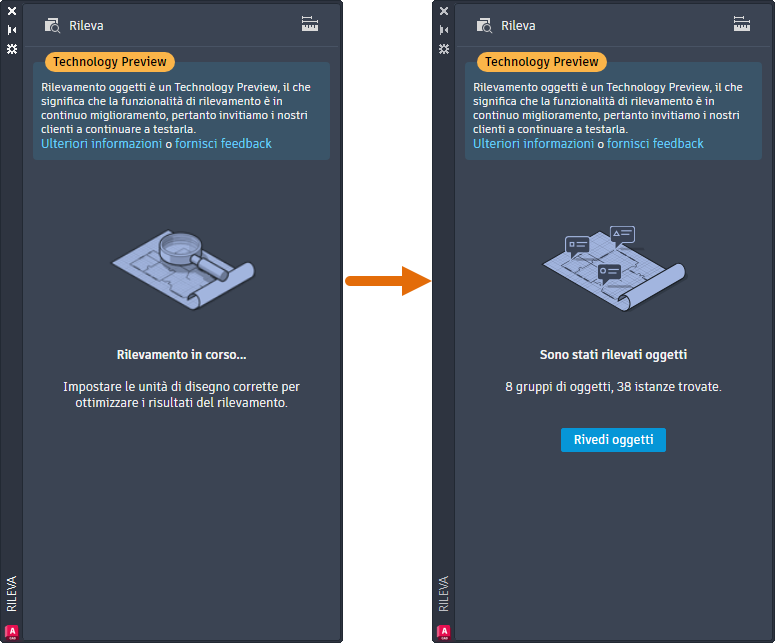Open the drawing units ruler icon in the right panel
The image size is (775, 643).
pos(742,24)
